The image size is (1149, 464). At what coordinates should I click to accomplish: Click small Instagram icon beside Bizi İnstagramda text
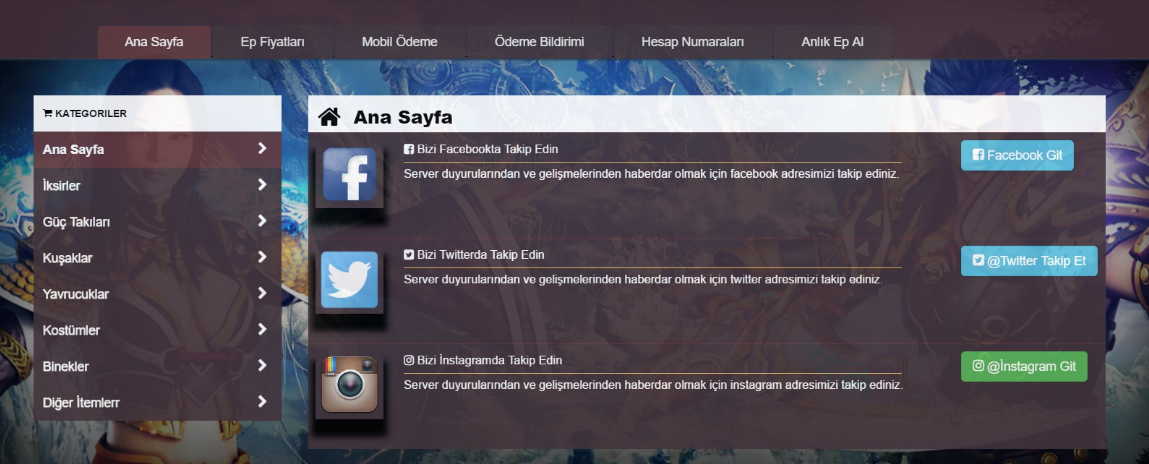(409, 361)
